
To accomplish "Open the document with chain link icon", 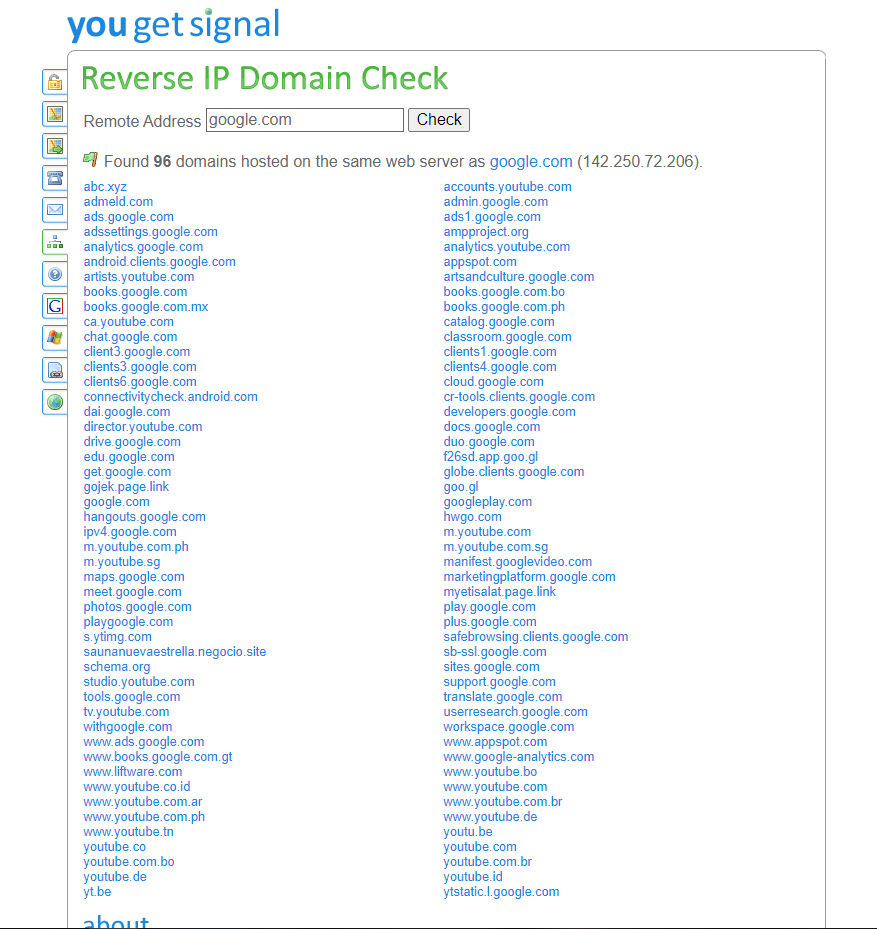I will [55, 370].
